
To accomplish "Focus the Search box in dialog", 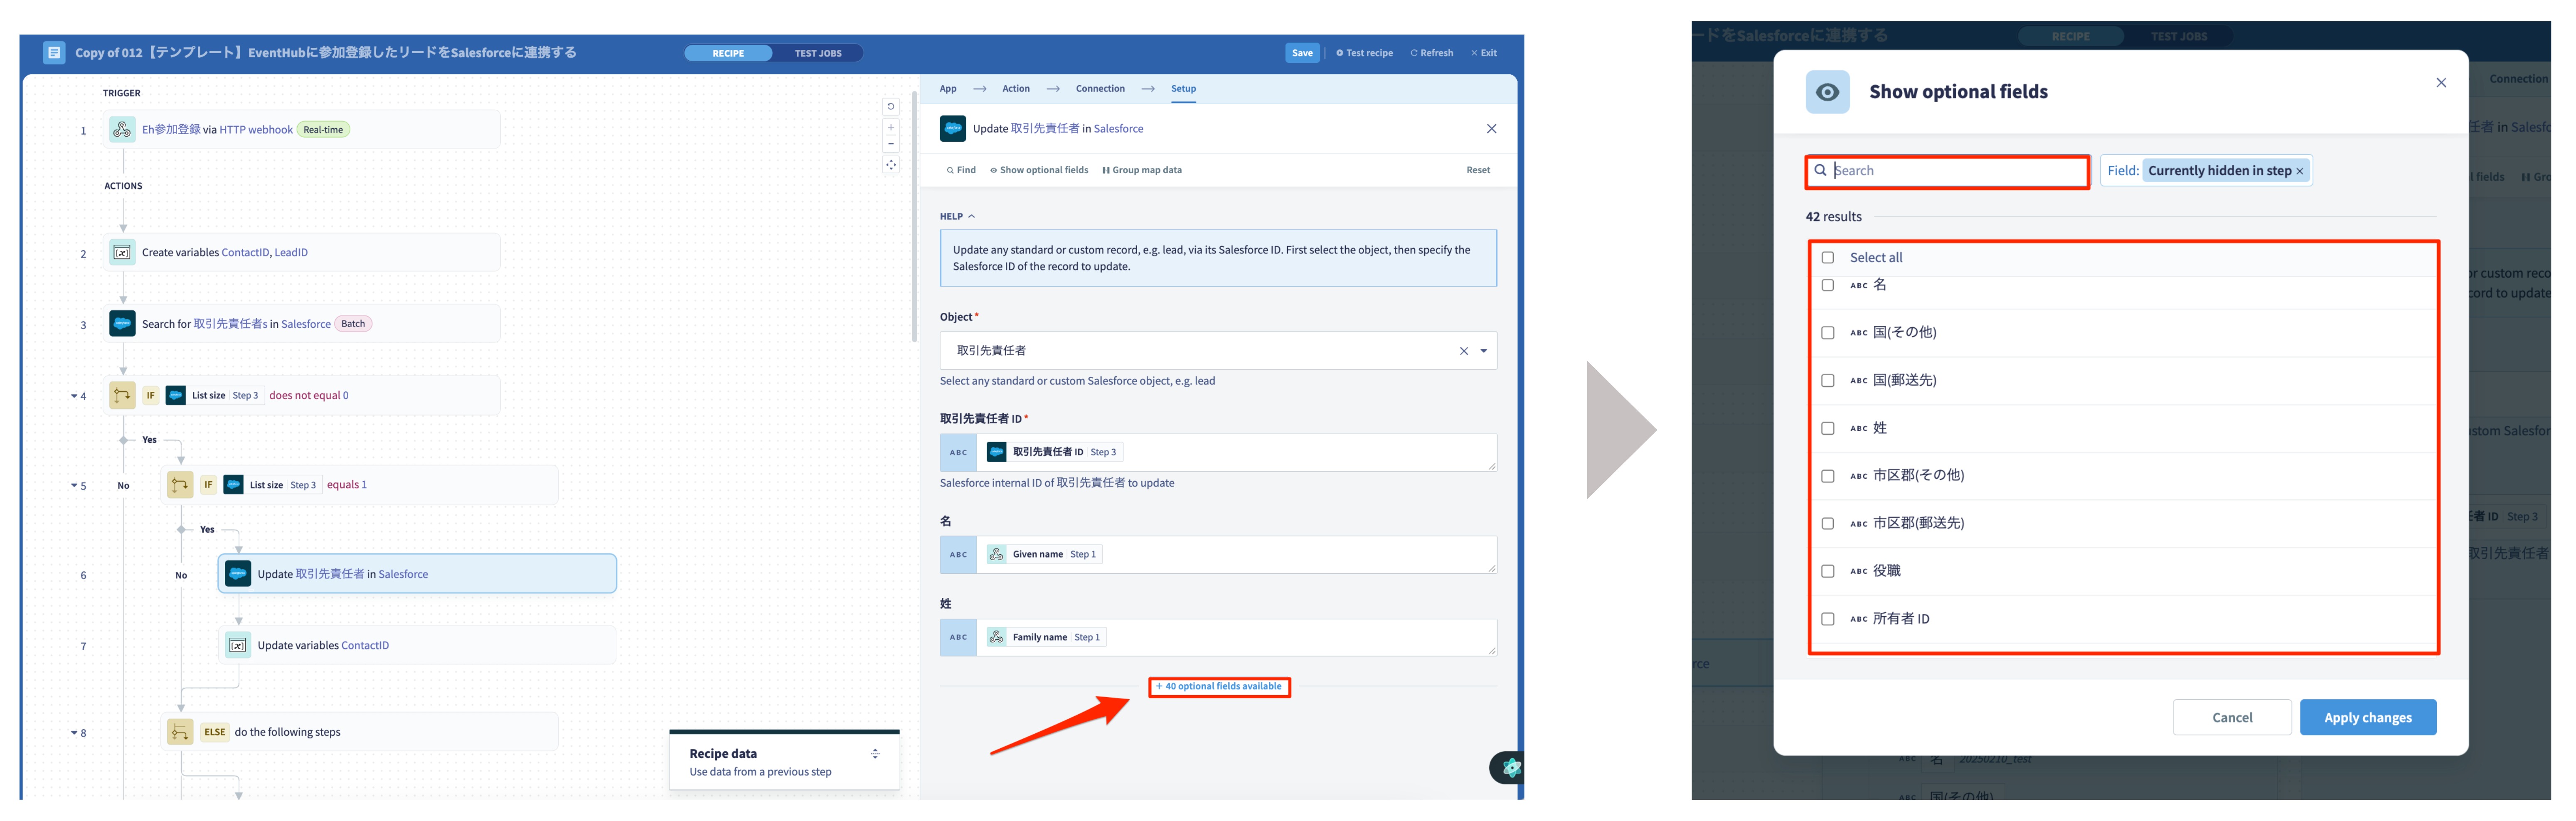I will [x=1948, y=172].
